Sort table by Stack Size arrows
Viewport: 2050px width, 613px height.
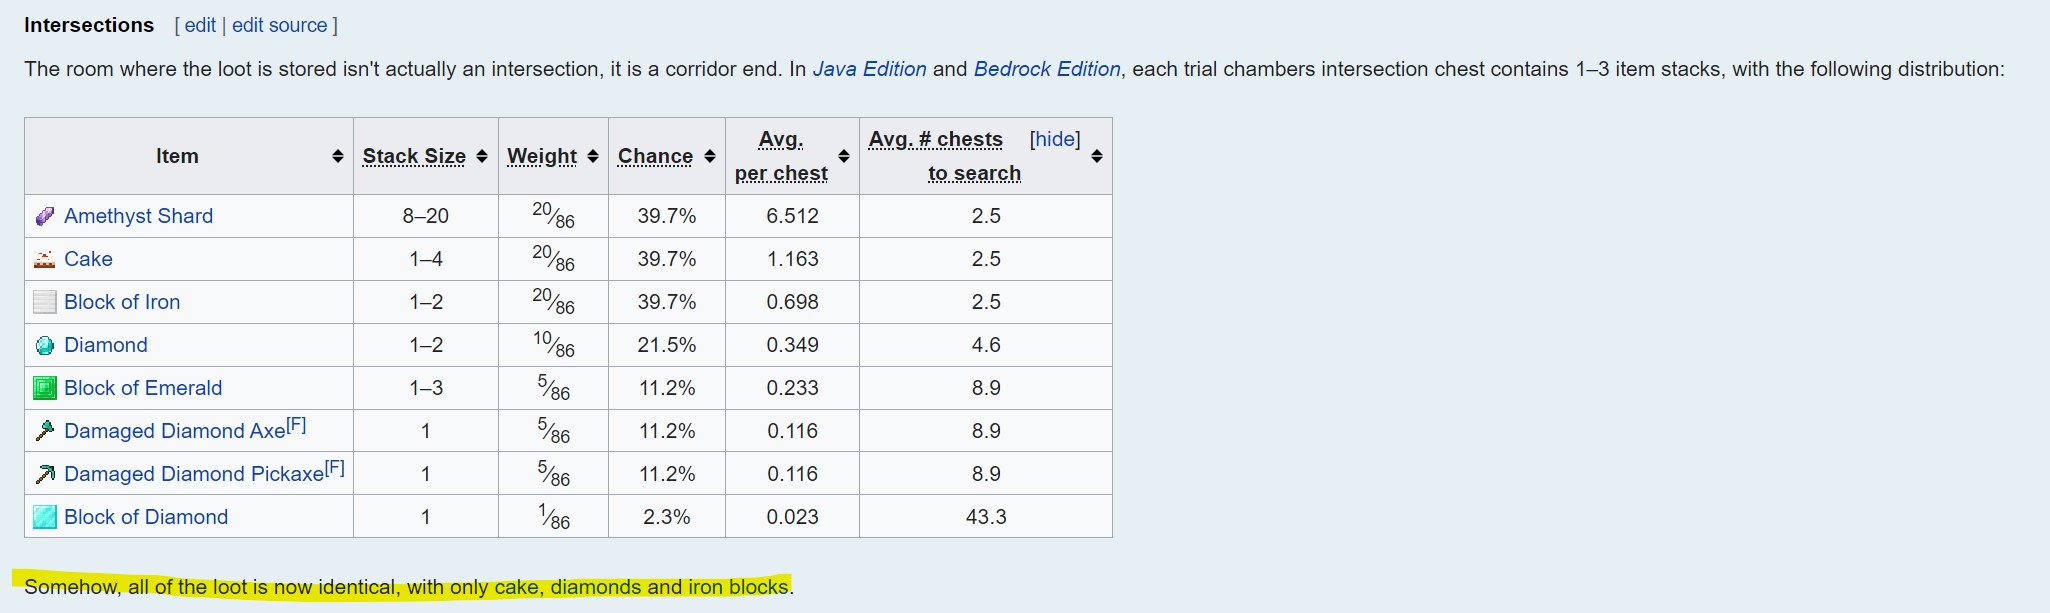482,156
